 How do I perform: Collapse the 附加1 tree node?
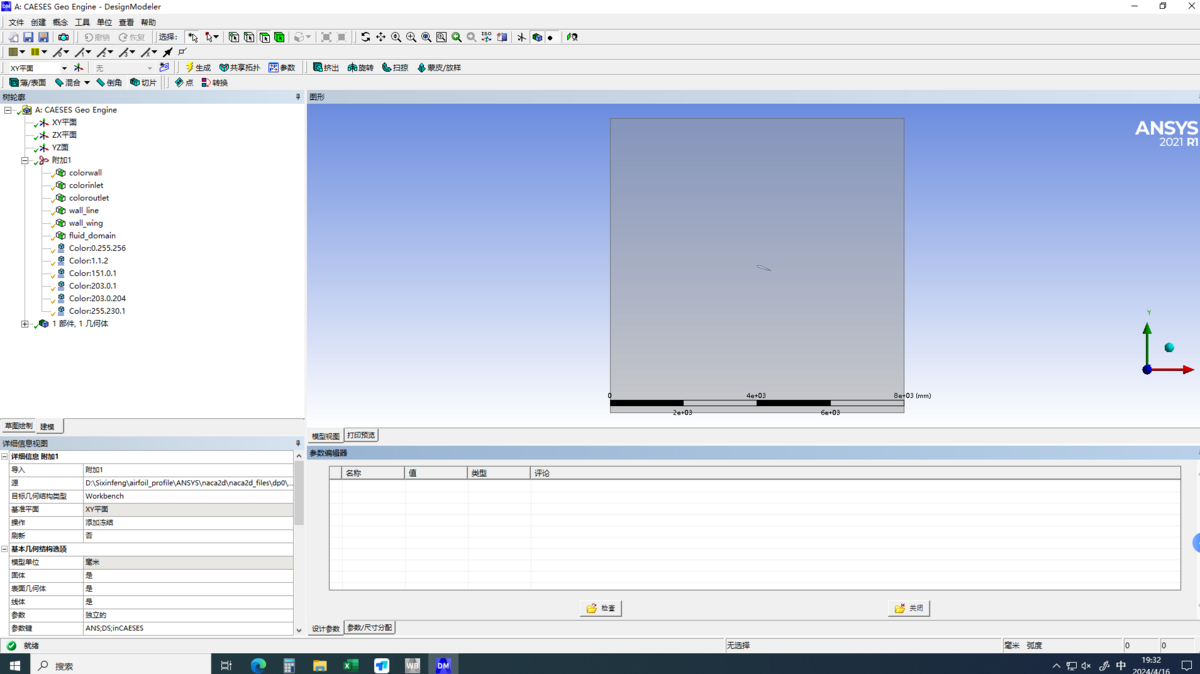tap(25, 160)
